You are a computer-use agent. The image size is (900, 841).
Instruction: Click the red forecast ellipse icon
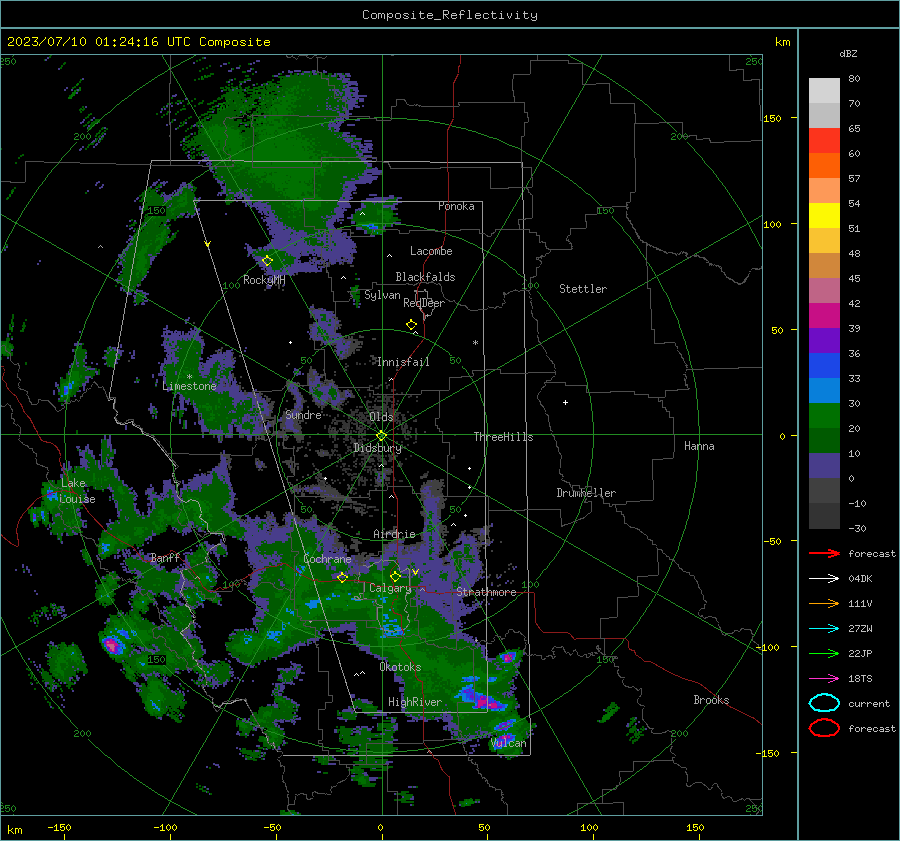pyautogui.click(x=824, y=728)
